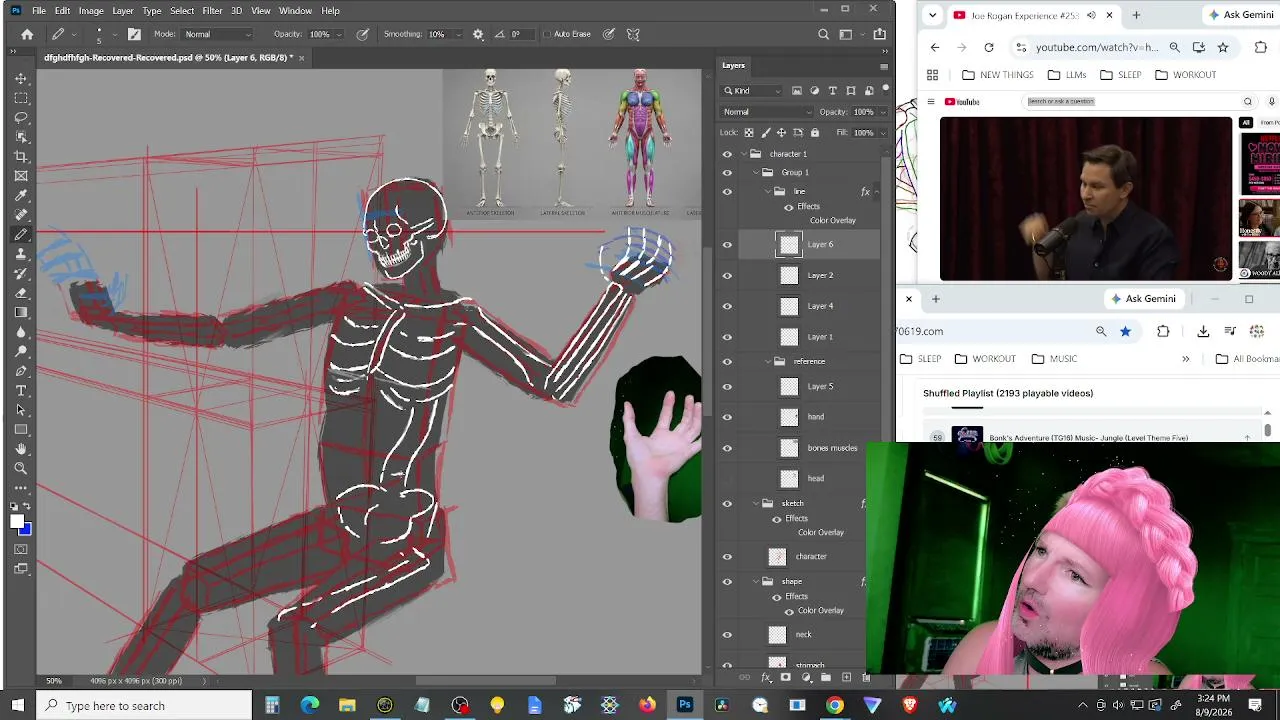Viewport: 1280px width, 720px height.
Task: Select the Path Selection tool
Action: [21, 410]
